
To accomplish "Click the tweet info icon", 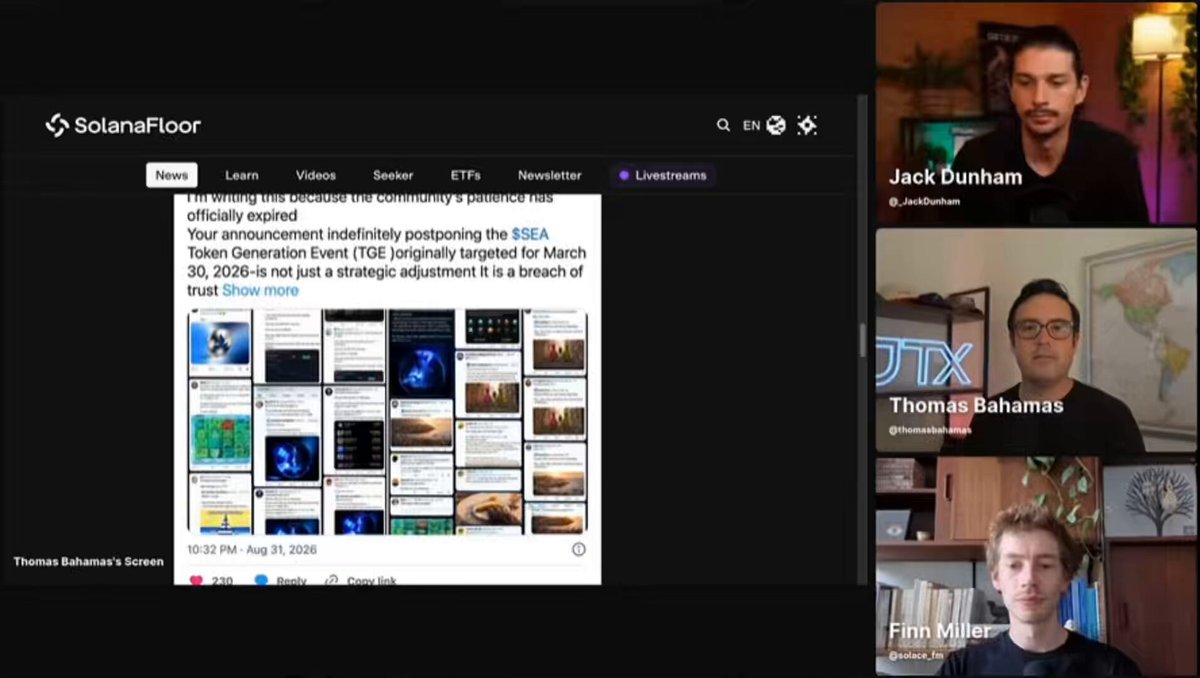I will point(578,549).
